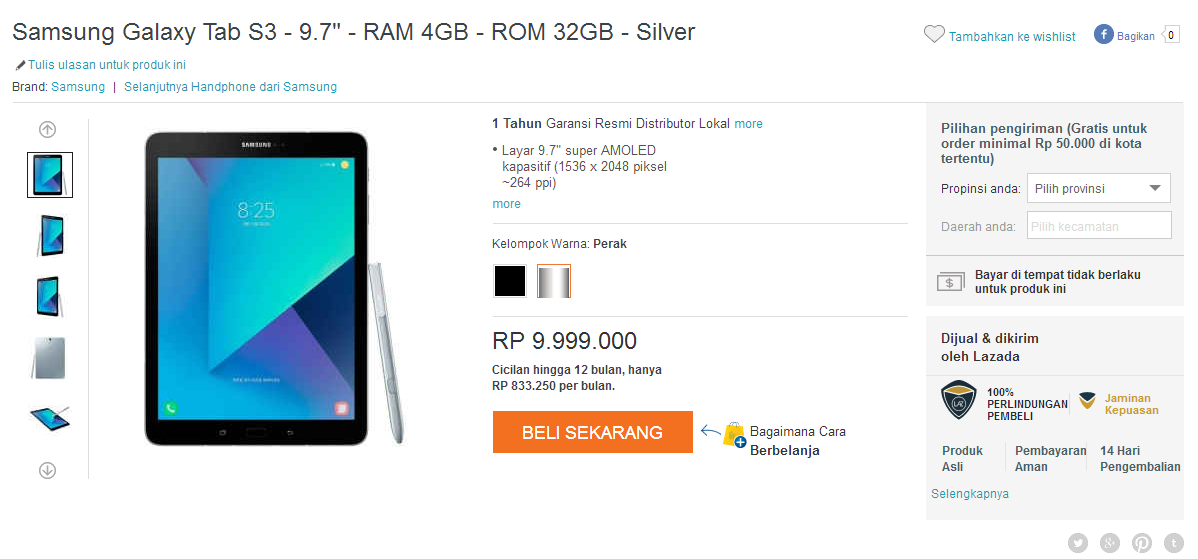Image resolution: width=1198 pixels, height=559 pixels.
Task: Show next thumbnails with down arrow
Action: (47, 470)
